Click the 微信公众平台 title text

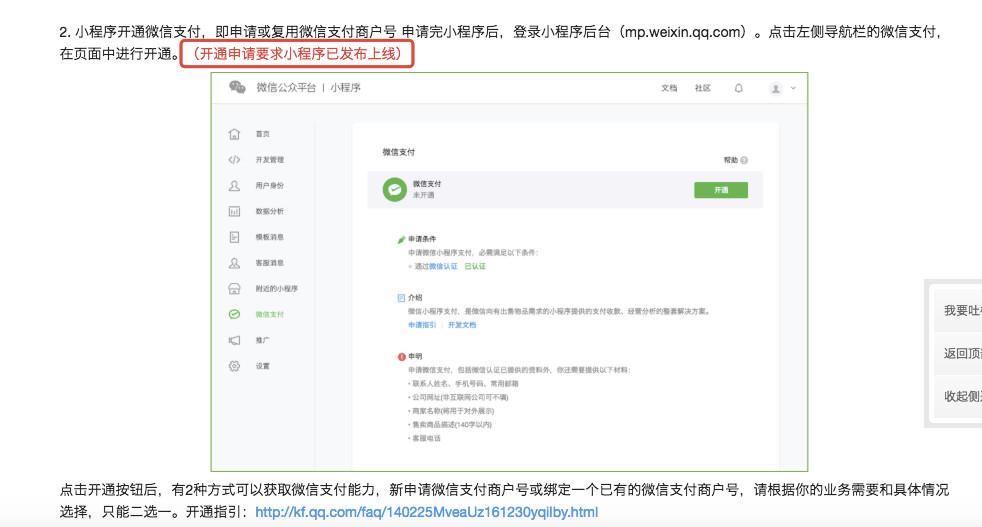(x=286, y=88)
